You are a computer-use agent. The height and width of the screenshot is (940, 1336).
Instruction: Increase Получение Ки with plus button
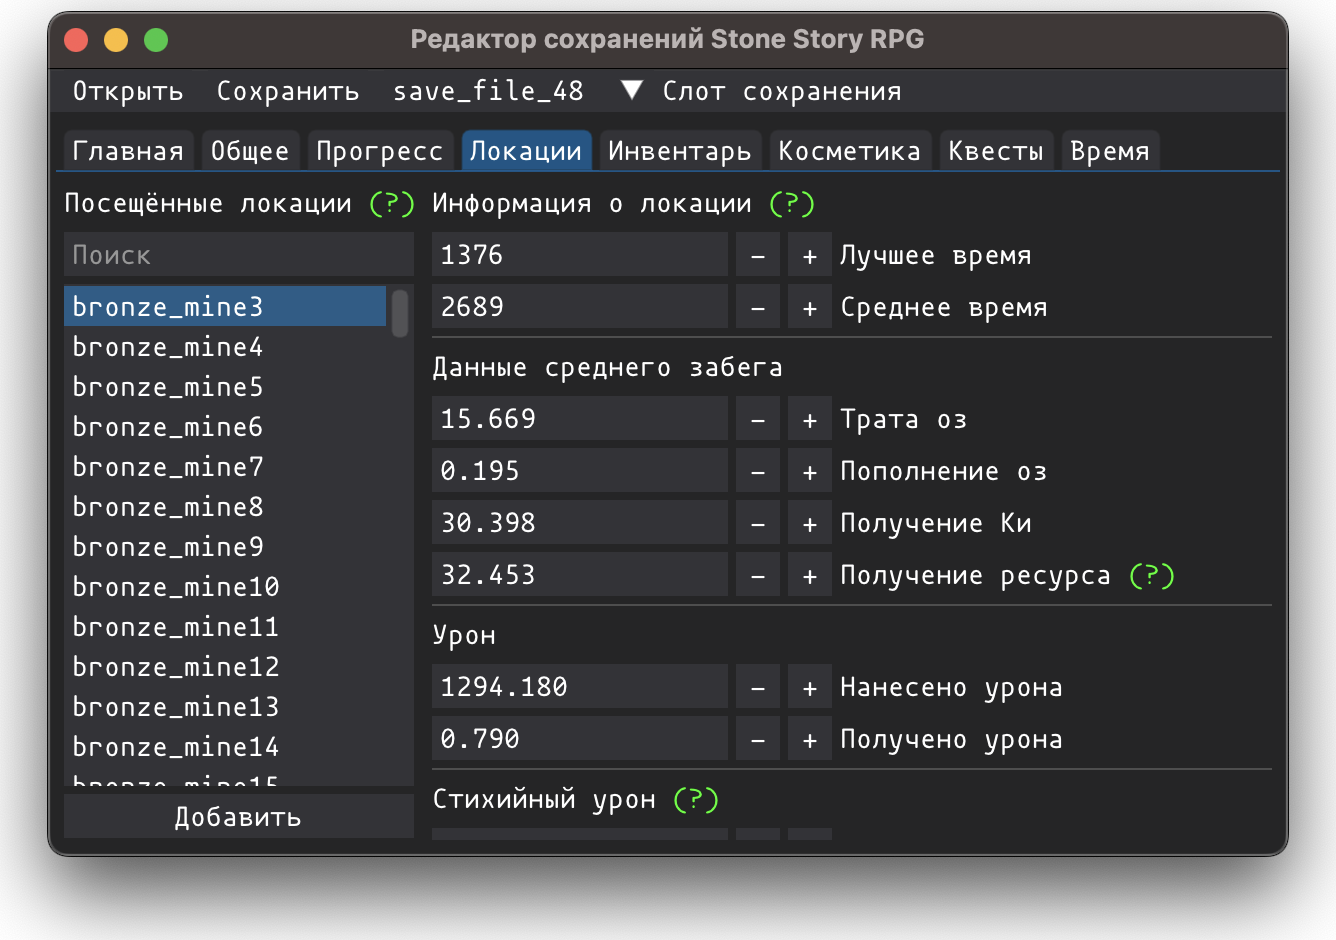(810, 523)
